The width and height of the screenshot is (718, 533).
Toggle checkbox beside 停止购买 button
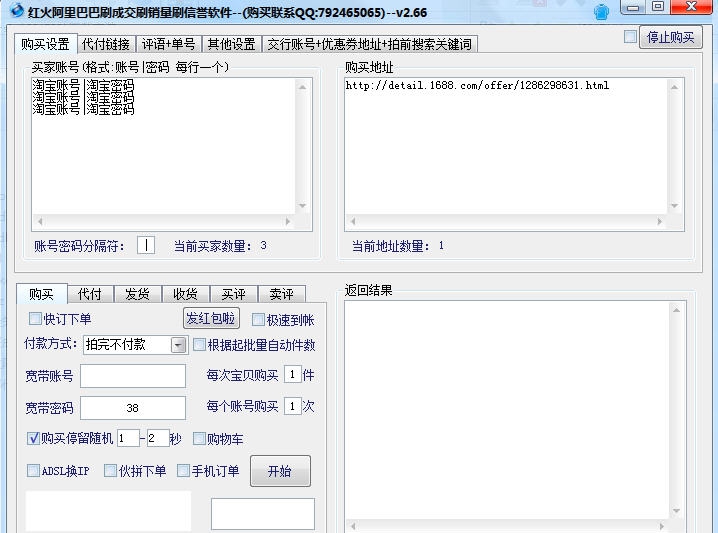(631, 37)
